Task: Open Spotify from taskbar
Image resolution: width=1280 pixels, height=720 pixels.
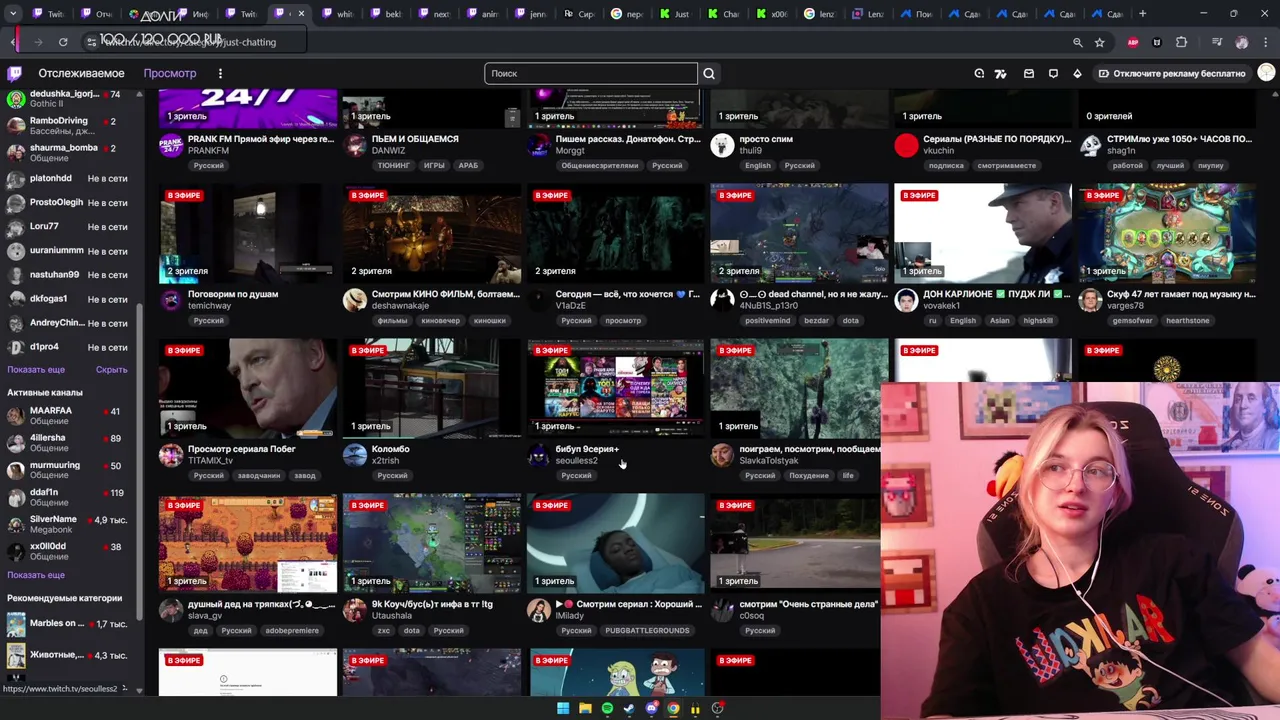Action: pyautogui.click(x=607, y=709)
